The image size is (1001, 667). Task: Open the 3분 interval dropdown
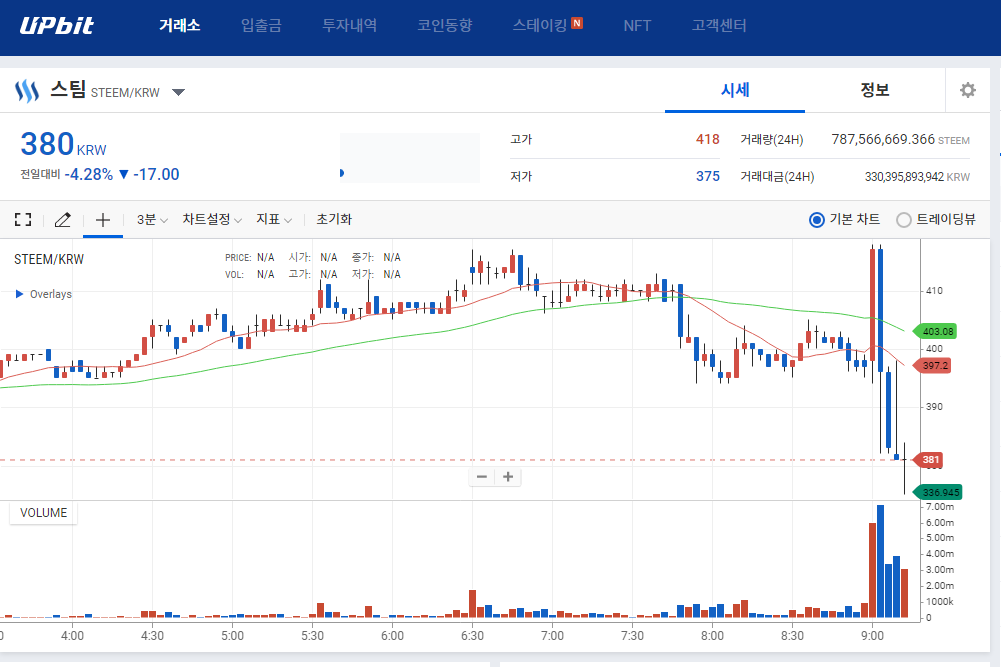coord(152,220)
